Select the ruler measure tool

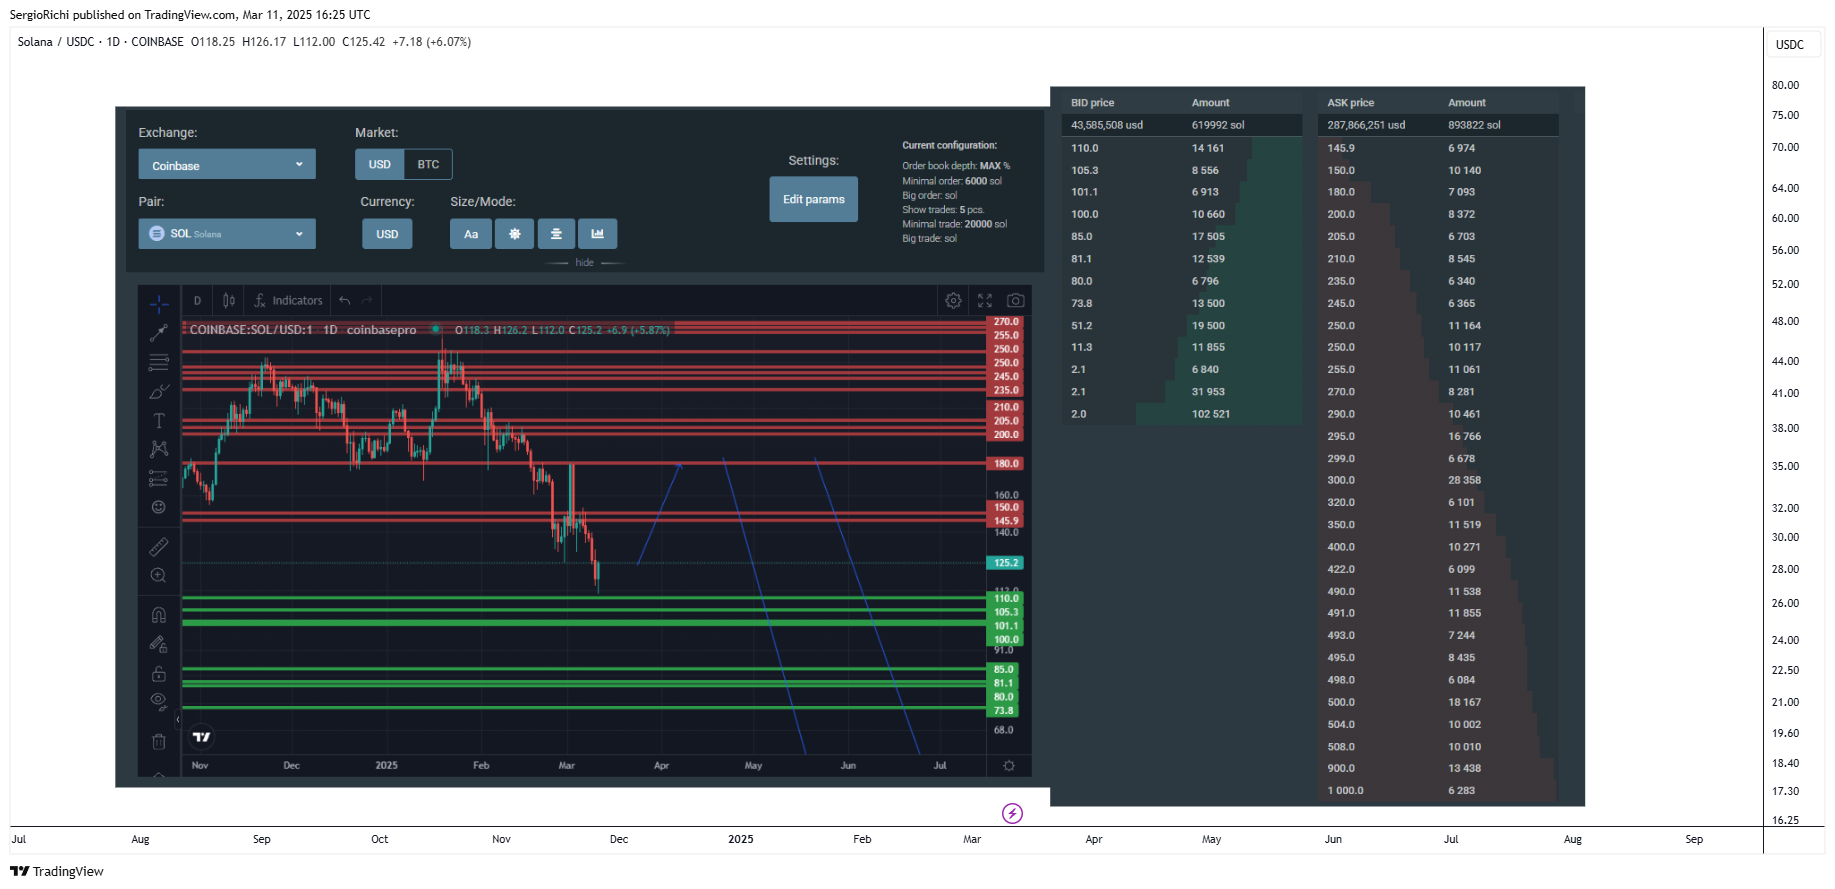[159, 546]
